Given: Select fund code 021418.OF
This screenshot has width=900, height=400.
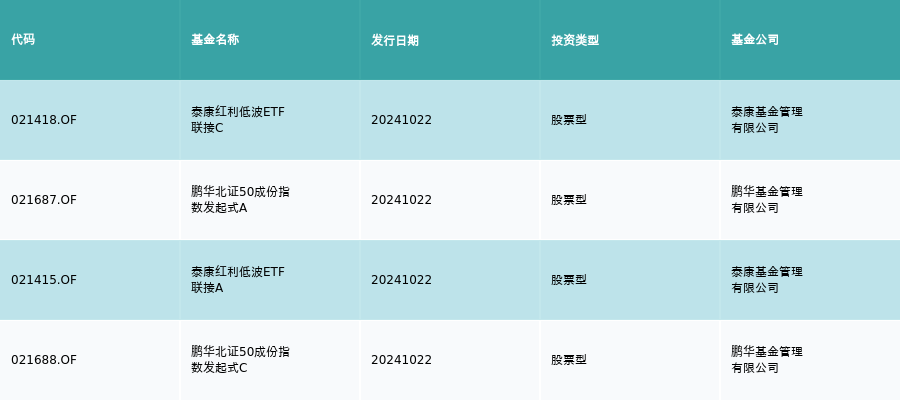Looking at the screenshot, I should [44, 120].
